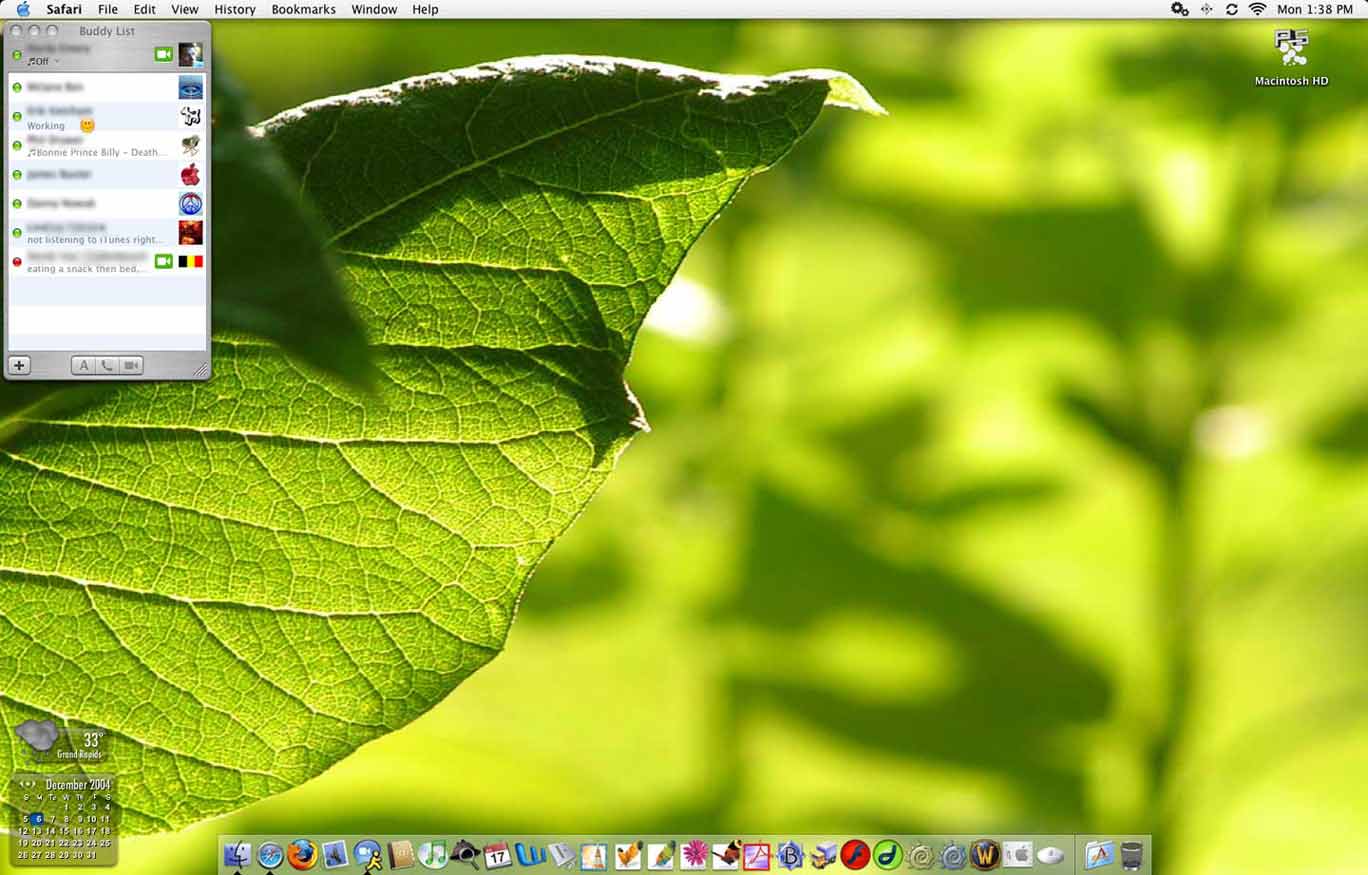Launch iChat running-man icon in Dock
Viewport: 1368px width, 875px height.
click(368, 855)
